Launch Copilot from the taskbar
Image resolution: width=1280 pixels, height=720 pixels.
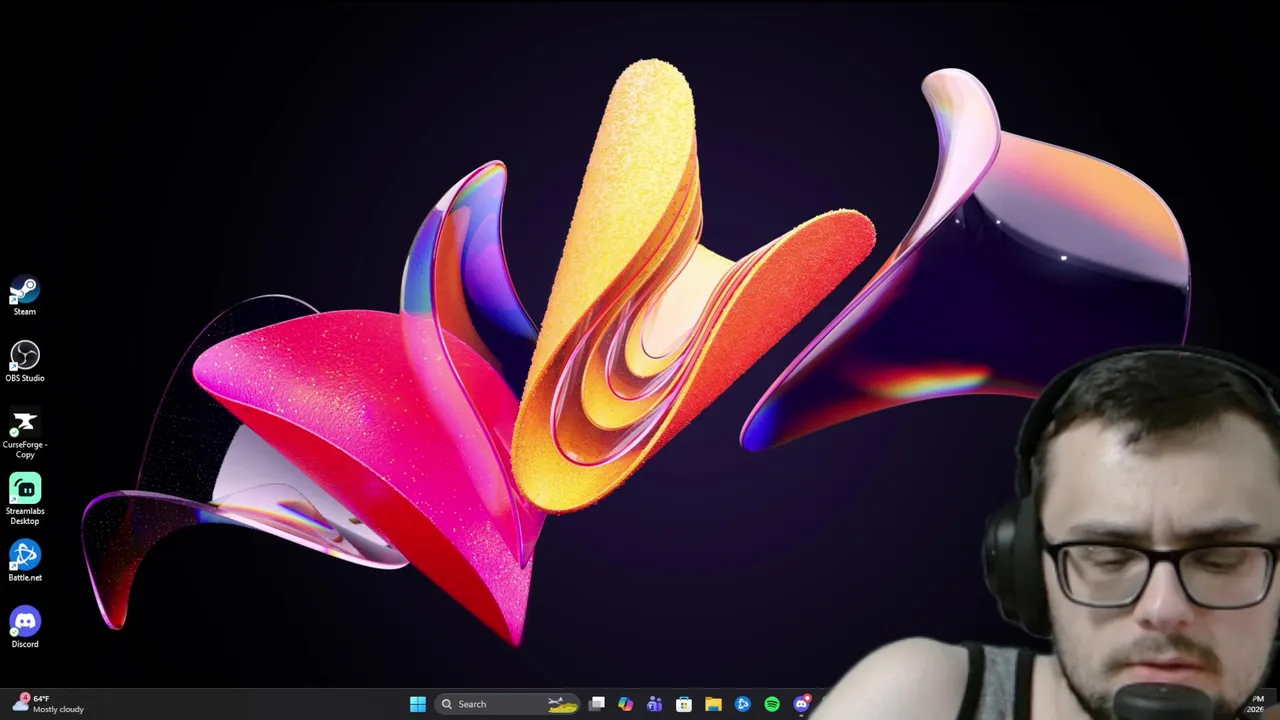tap(625, 704)
